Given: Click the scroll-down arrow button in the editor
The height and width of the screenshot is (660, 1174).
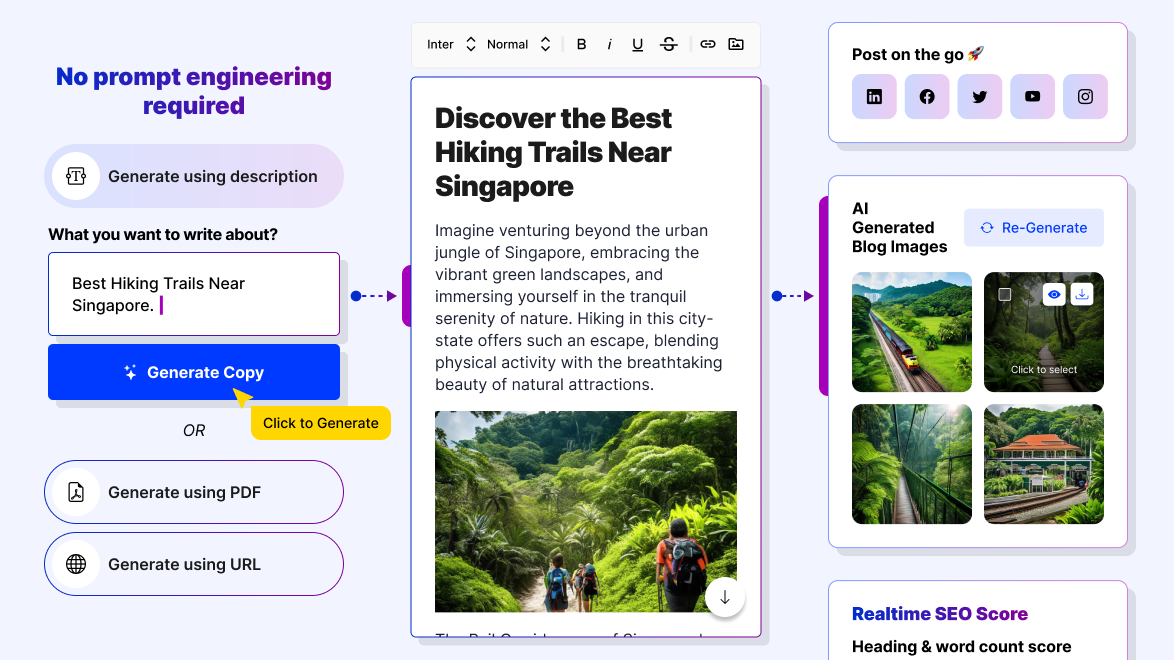Looking at the screenshot, I should (x=725, y=597).
